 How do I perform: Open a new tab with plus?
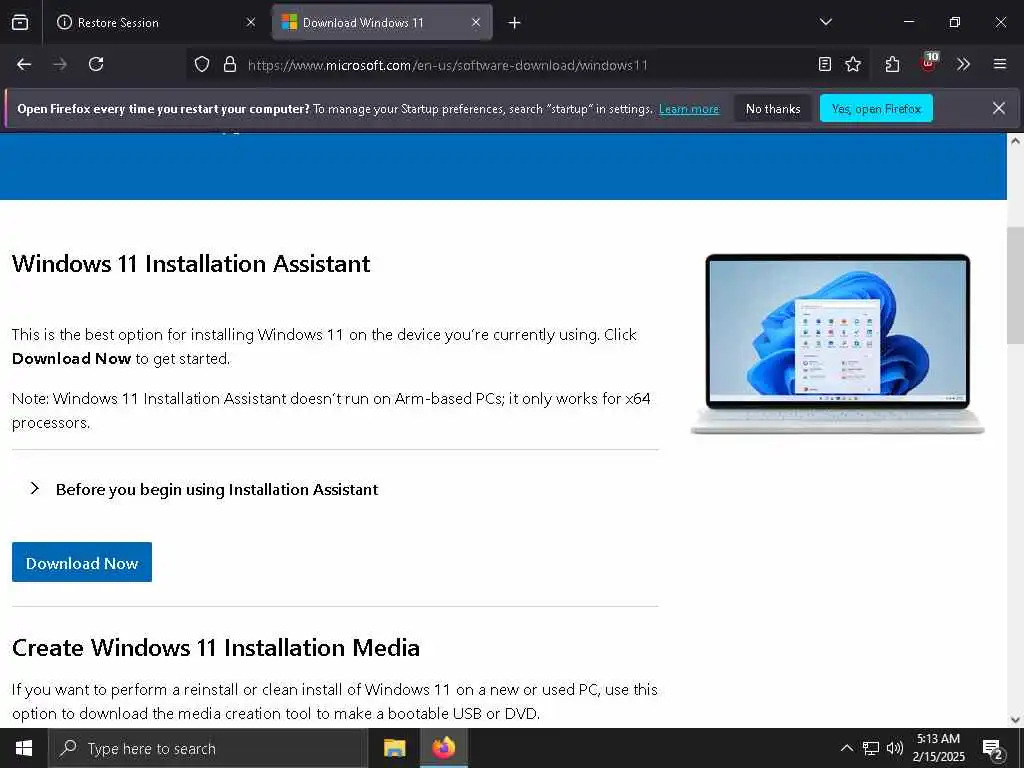point(515,23)
